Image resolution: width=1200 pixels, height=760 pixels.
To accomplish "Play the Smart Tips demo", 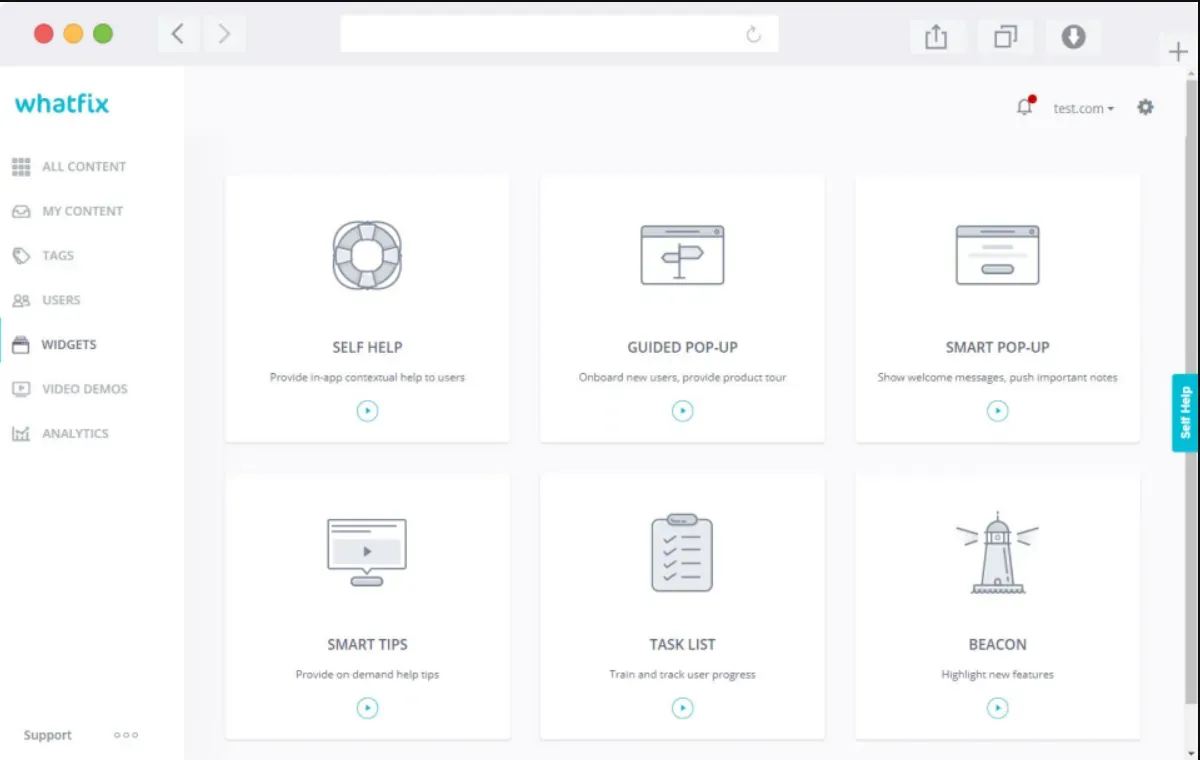I will 367,707.
